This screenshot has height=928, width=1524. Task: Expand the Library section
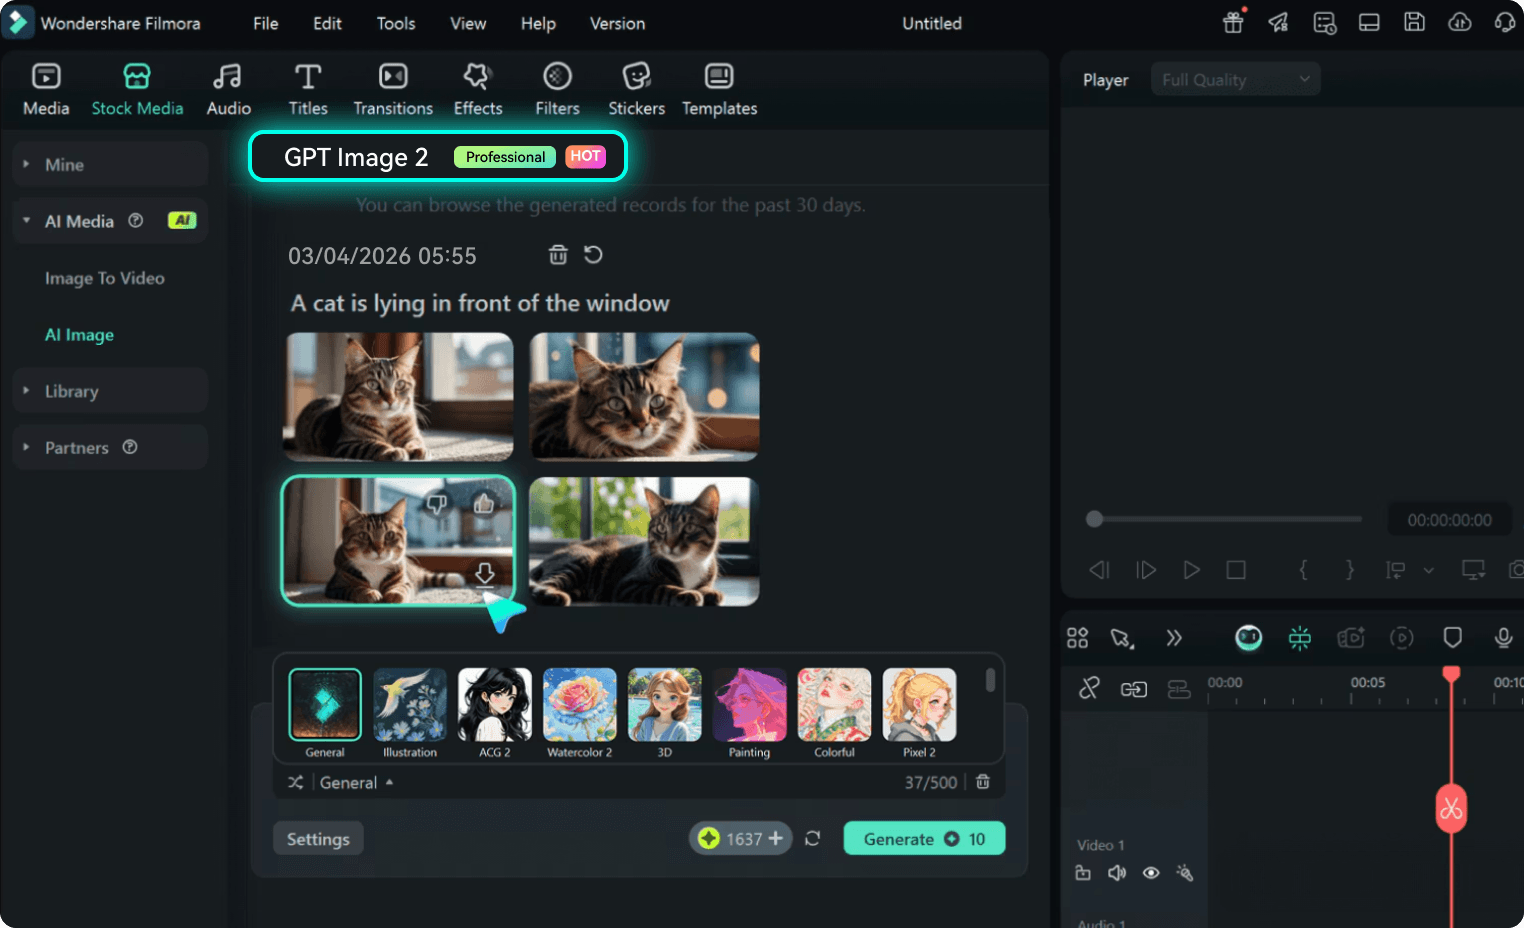110,391
